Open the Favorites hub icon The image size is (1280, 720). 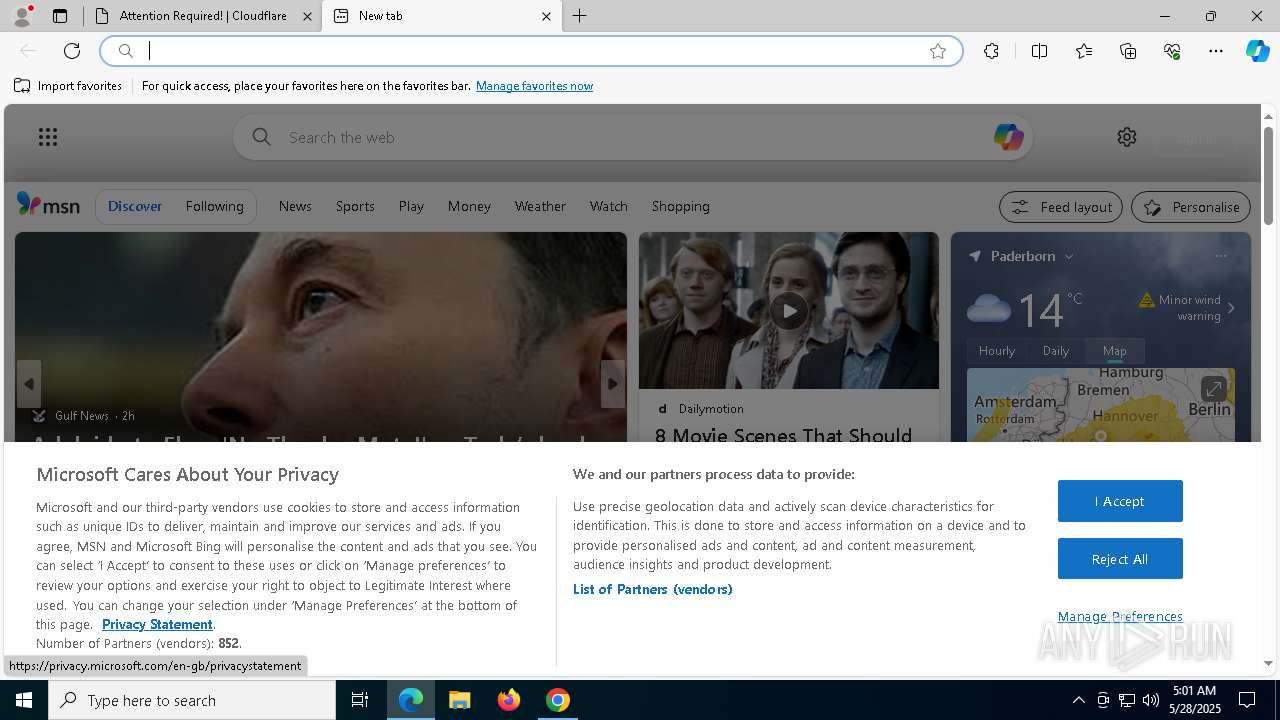(x=1084, y=51)
